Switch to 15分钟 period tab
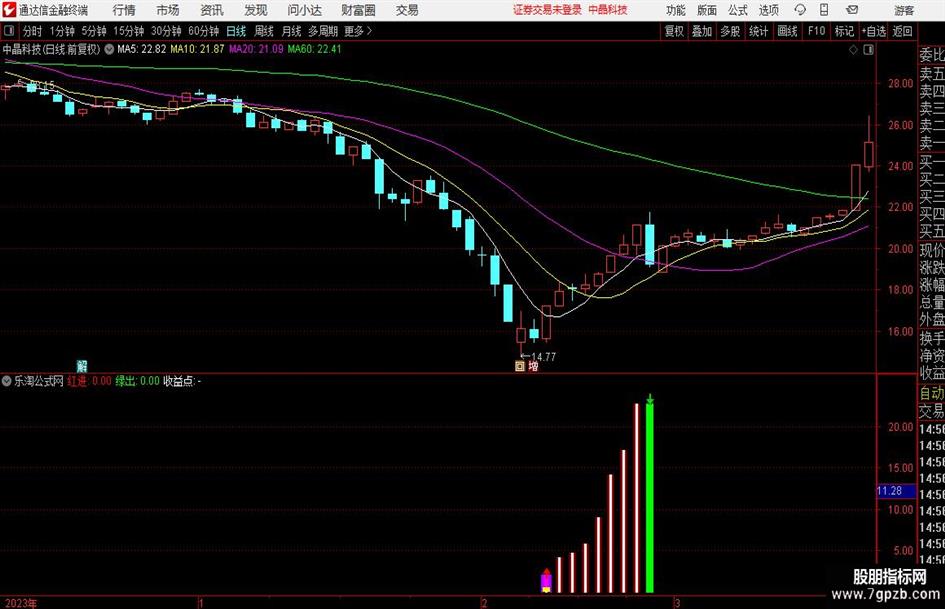The image size is (945, 609). click(x=128, y=31)
